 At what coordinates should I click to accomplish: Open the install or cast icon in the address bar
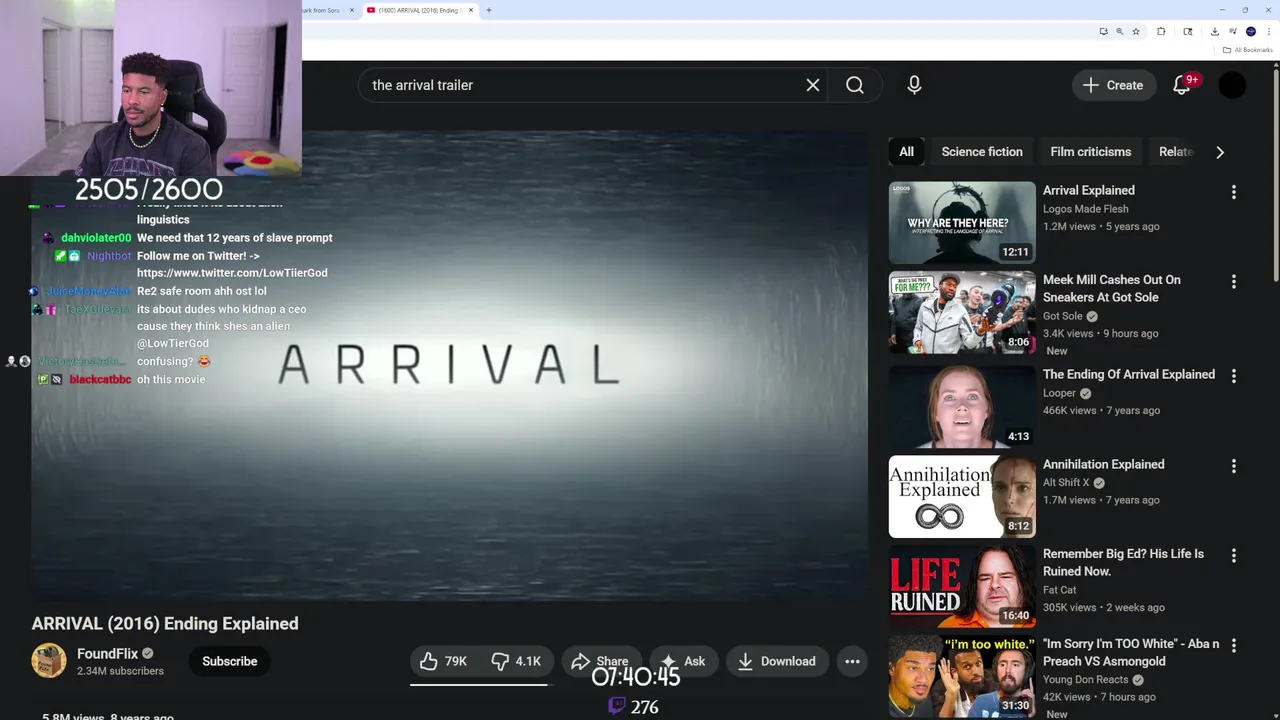pos(1103,31)
